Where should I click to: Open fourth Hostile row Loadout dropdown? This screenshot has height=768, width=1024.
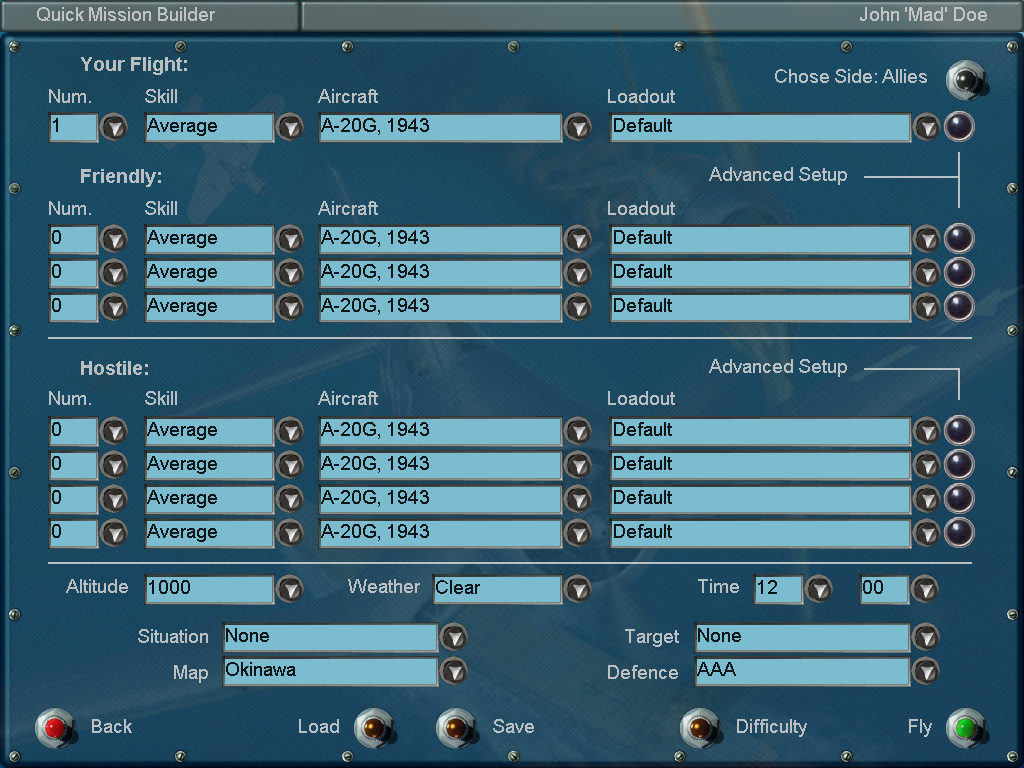[926, 534]
